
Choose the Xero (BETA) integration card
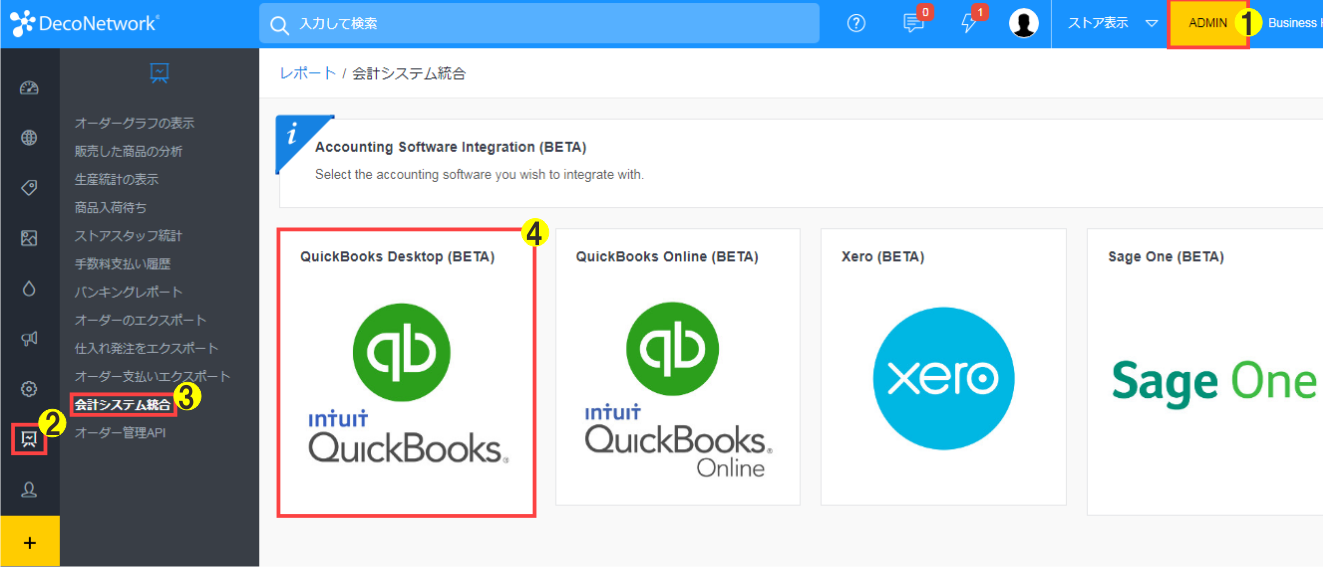pos(943,366)
